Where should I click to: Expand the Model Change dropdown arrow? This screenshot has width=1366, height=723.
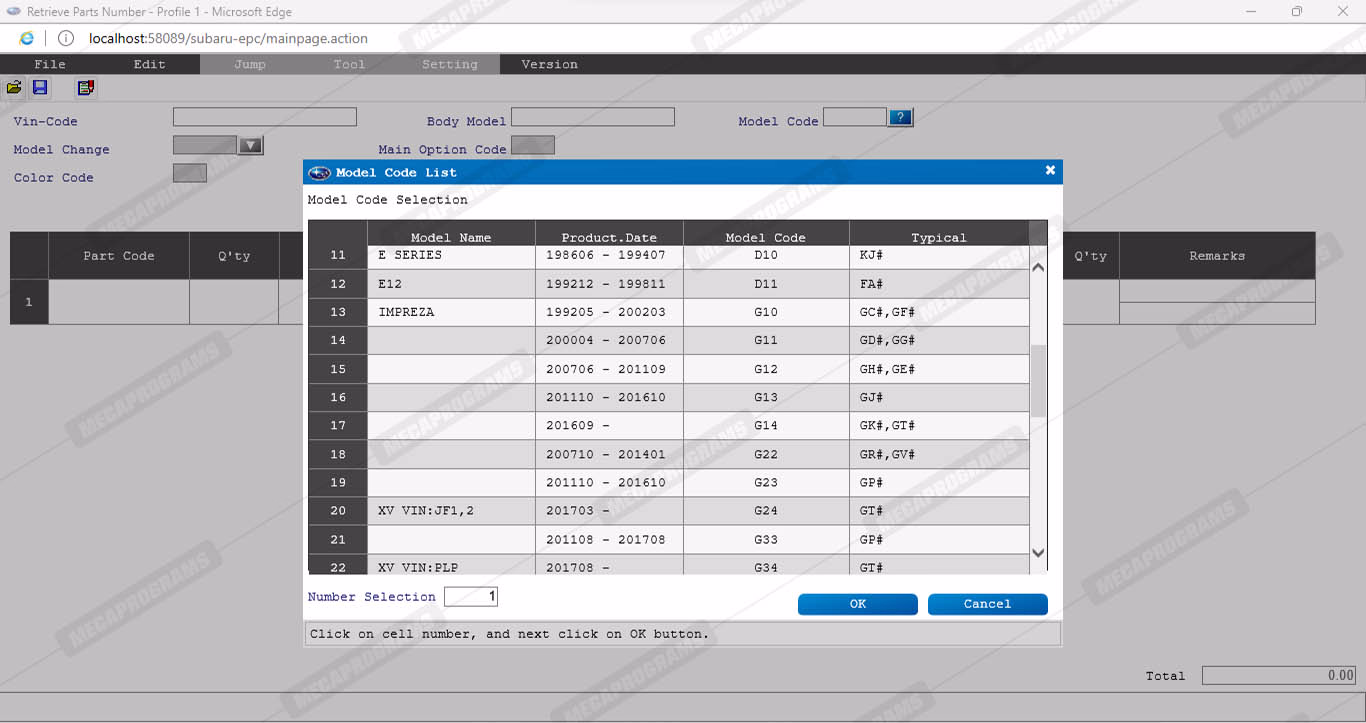coord(250,146)
